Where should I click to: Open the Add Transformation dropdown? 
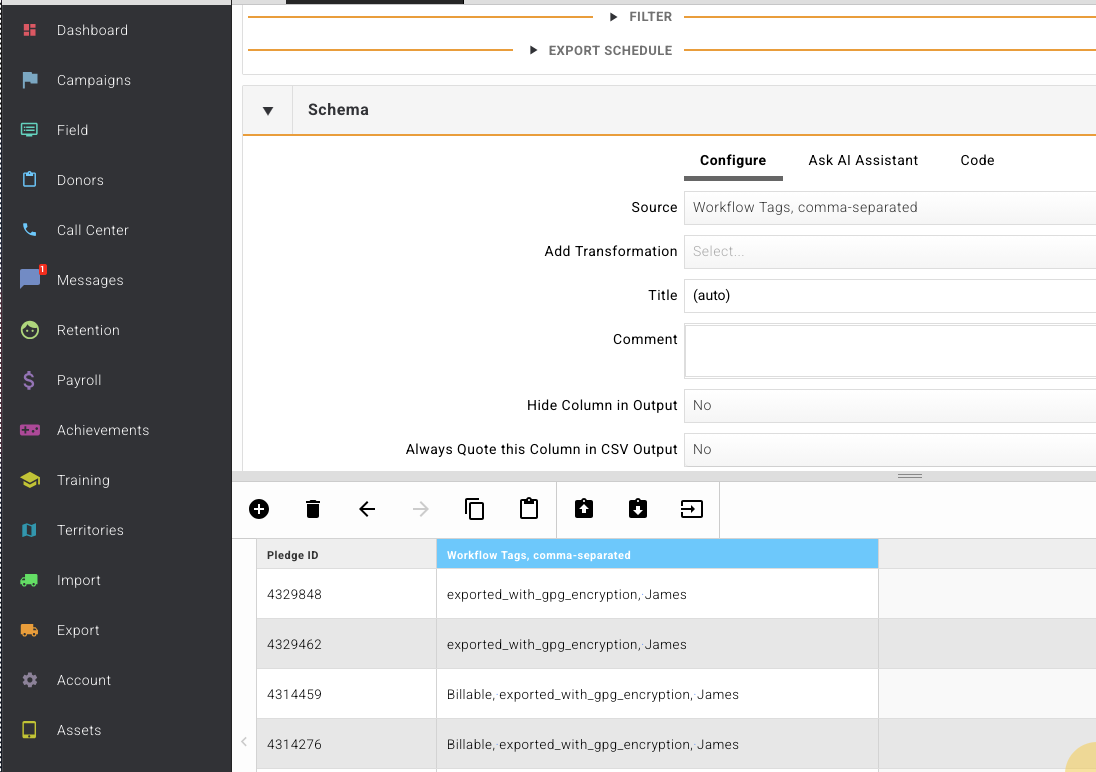click(x=890, y=251)
